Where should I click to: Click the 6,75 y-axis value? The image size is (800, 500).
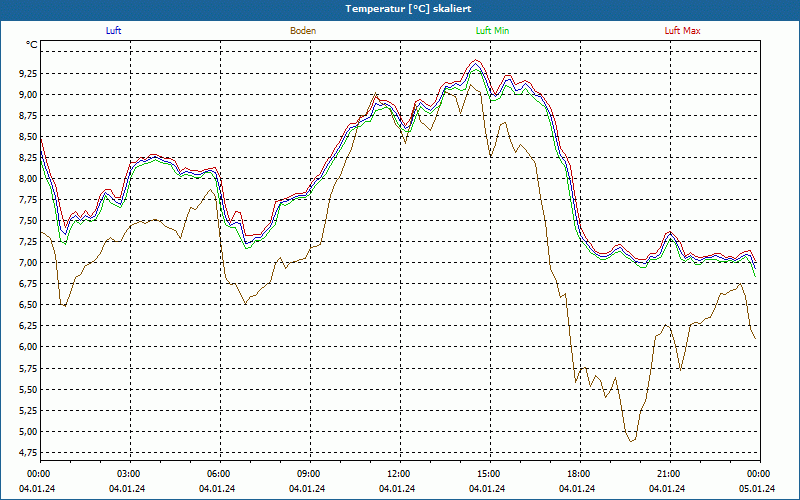tap(28, 284)
